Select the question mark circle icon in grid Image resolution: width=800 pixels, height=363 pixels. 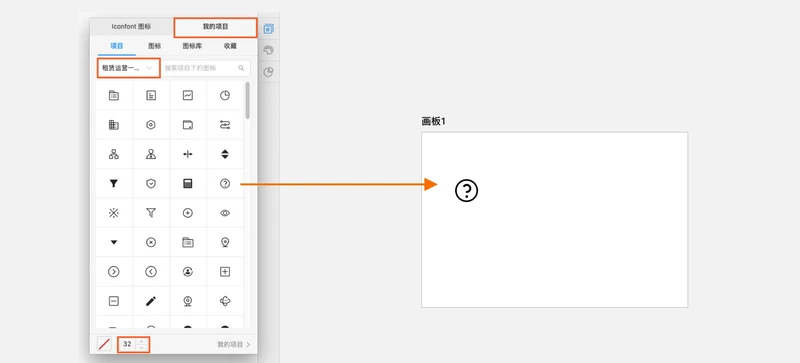tap(225, 184)
